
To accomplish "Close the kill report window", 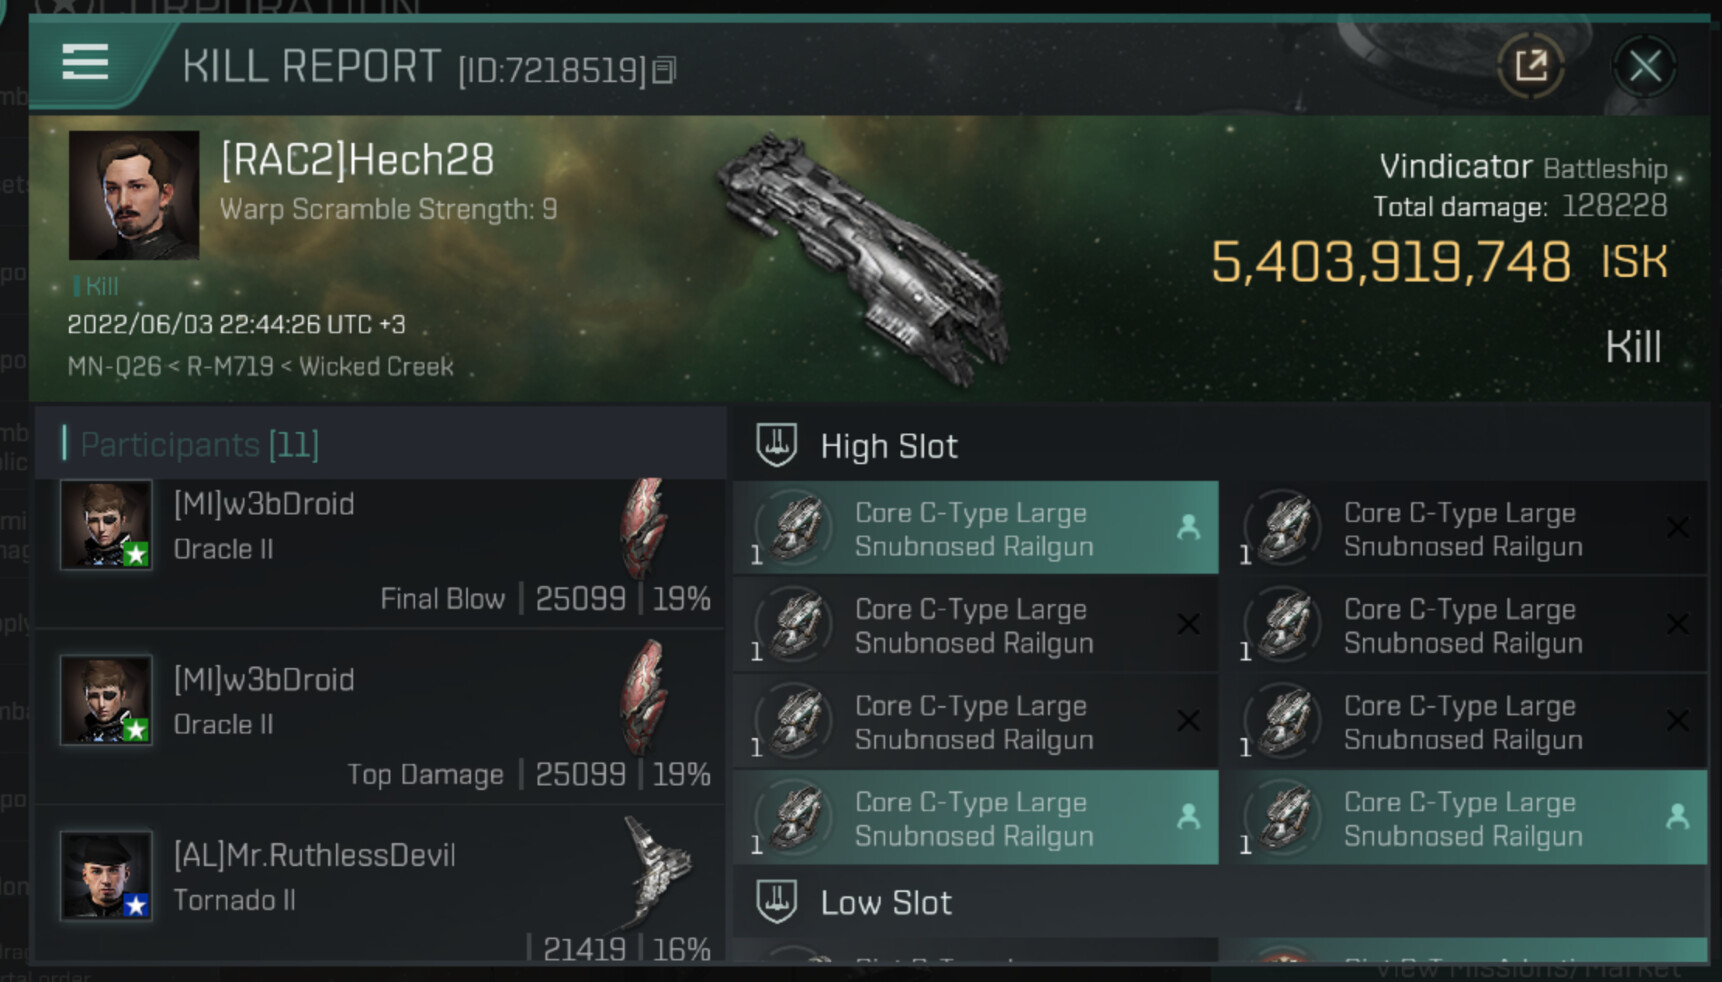I will pos(1644,67).
